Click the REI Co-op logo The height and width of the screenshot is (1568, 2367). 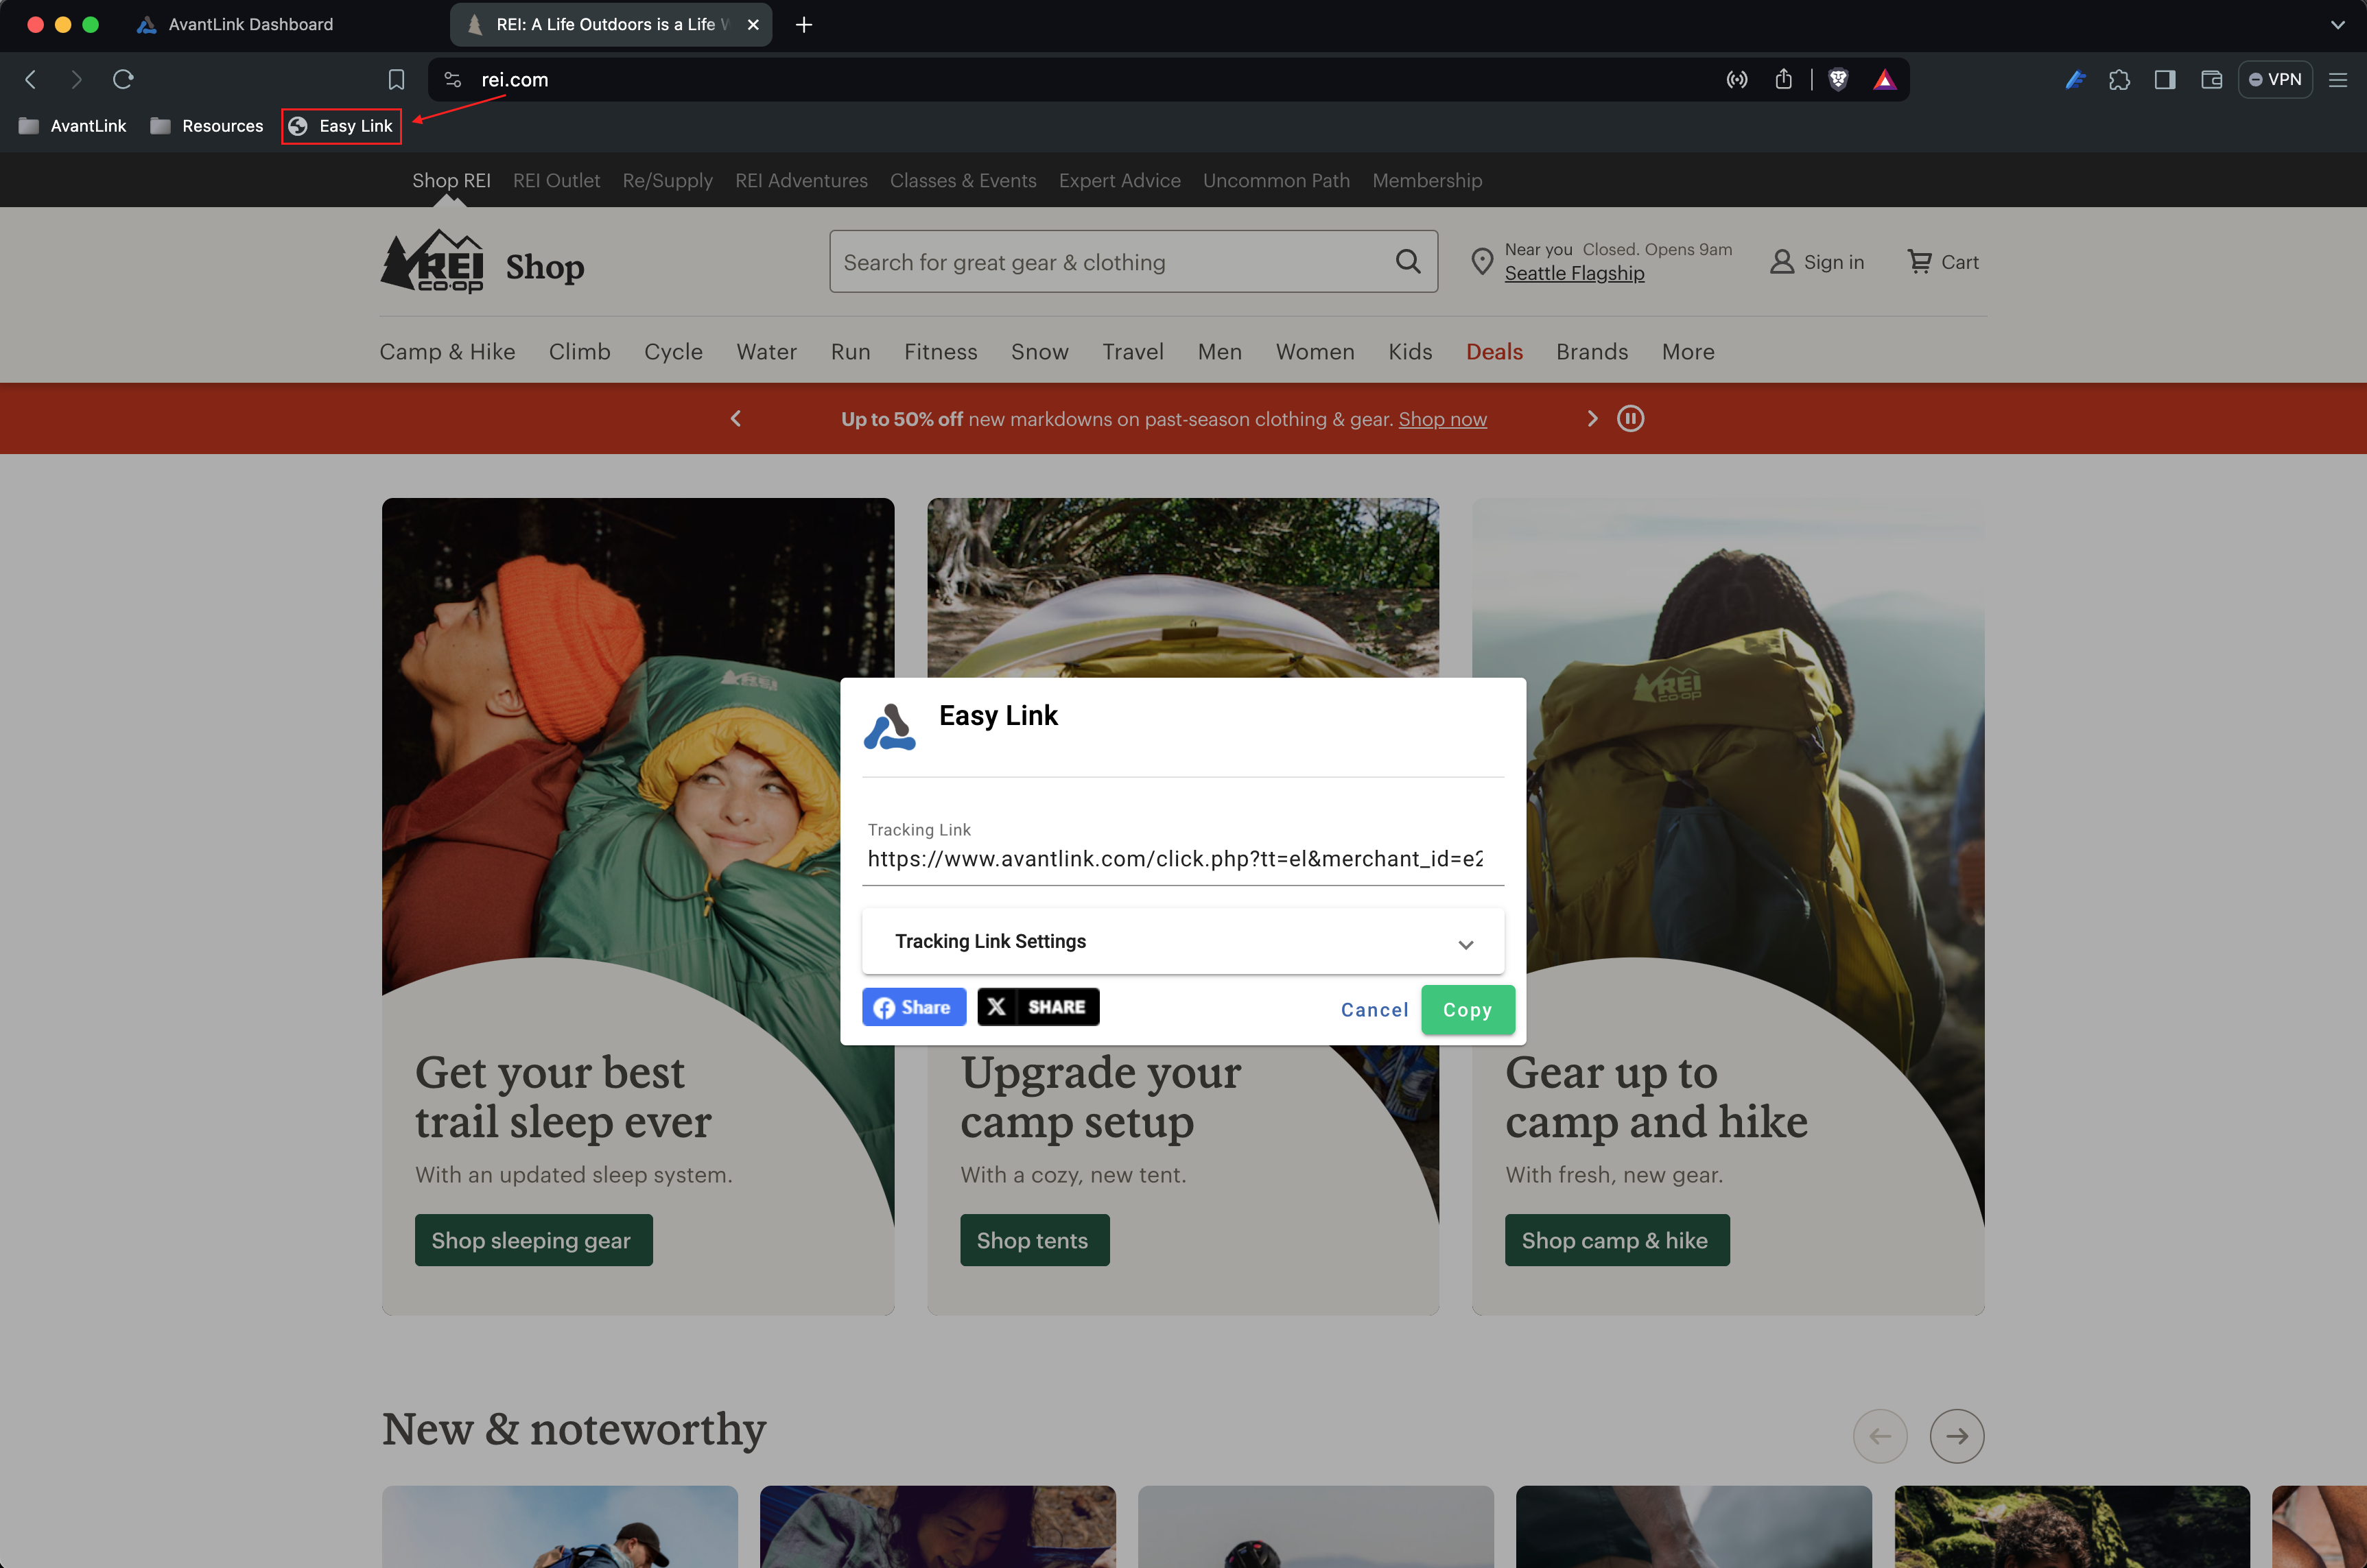pos(432,261)
